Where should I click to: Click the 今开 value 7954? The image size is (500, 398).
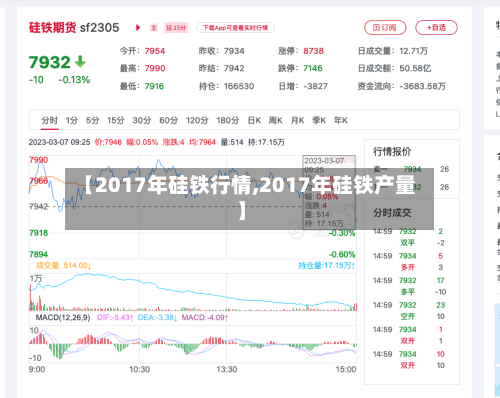tap(155, 51)
